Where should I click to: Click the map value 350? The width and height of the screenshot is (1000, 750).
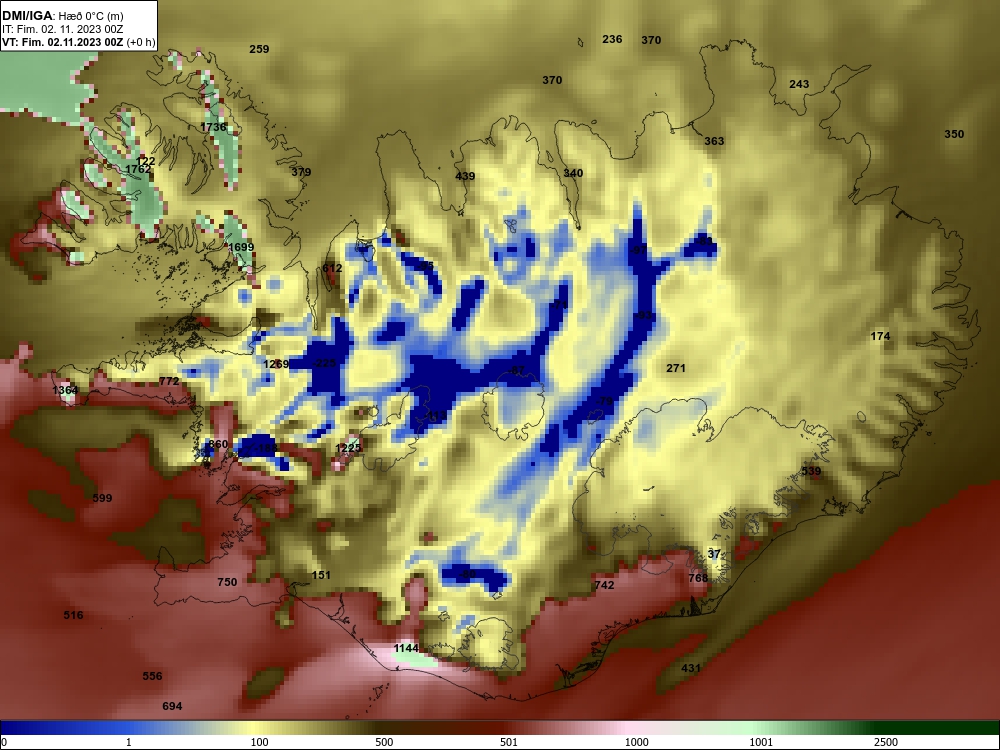(x=954, y=135)
